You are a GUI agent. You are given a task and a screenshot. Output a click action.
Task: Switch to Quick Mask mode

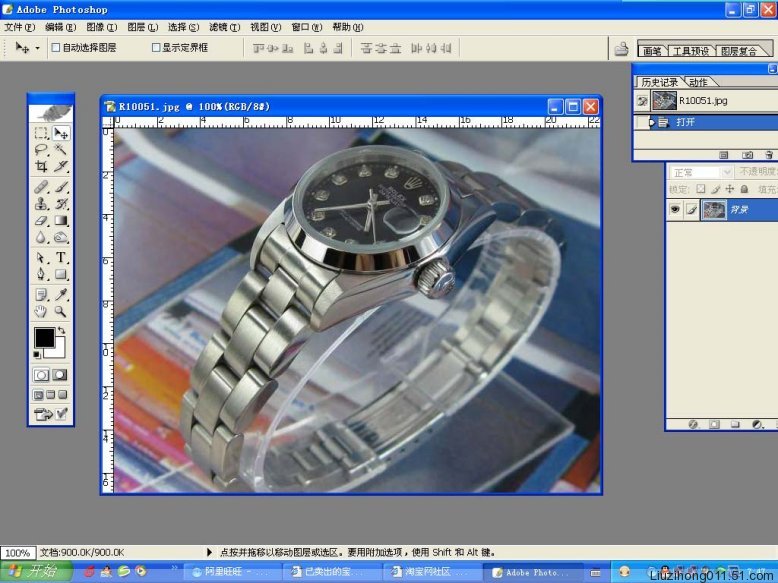61,375
